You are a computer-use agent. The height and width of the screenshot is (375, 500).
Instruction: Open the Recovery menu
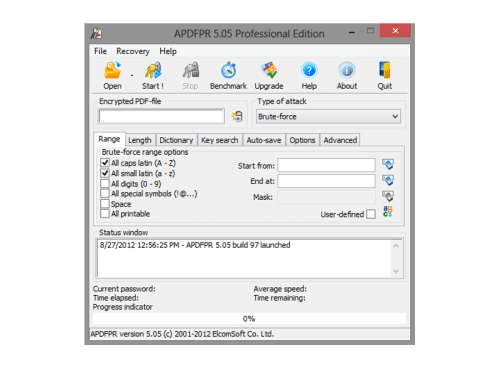pyautogui.click(x=133, y=51)
